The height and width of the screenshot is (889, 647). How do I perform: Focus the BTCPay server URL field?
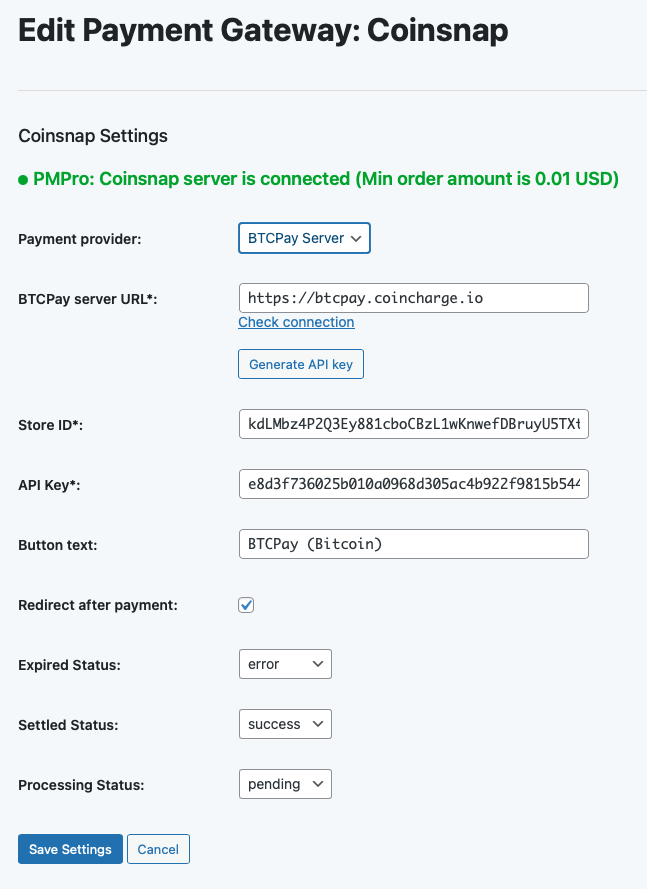tap(413, 298)
